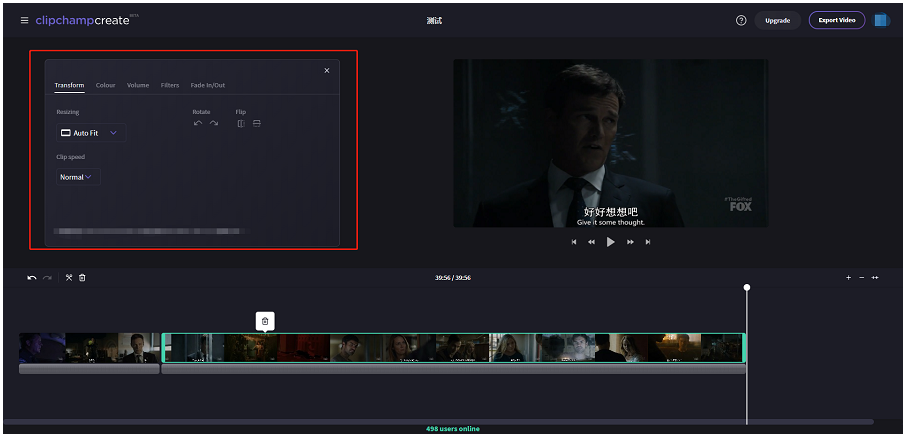Zoom out the timeline
908x438 pixels.
click(x=862, y=278)
